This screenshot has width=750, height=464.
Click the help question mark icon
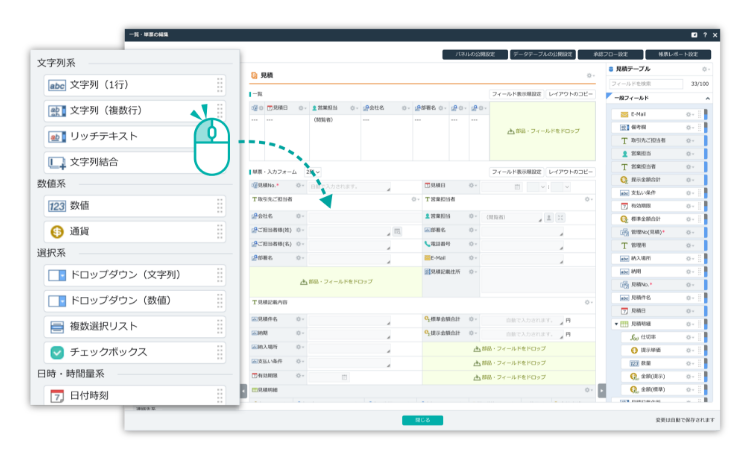pos(704,35)
